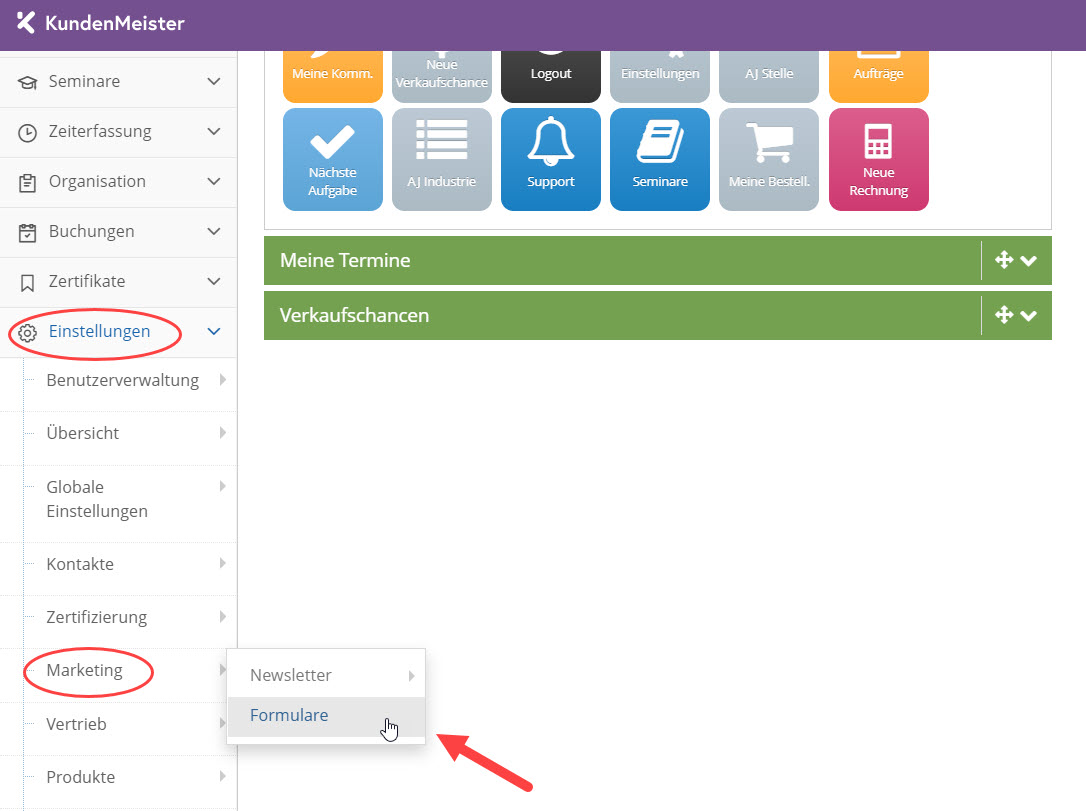Expand the Zertifikate menu chevron
The height and width of the screenshot is (811, 1086).
pyautogui.click(x=214, y=280)
